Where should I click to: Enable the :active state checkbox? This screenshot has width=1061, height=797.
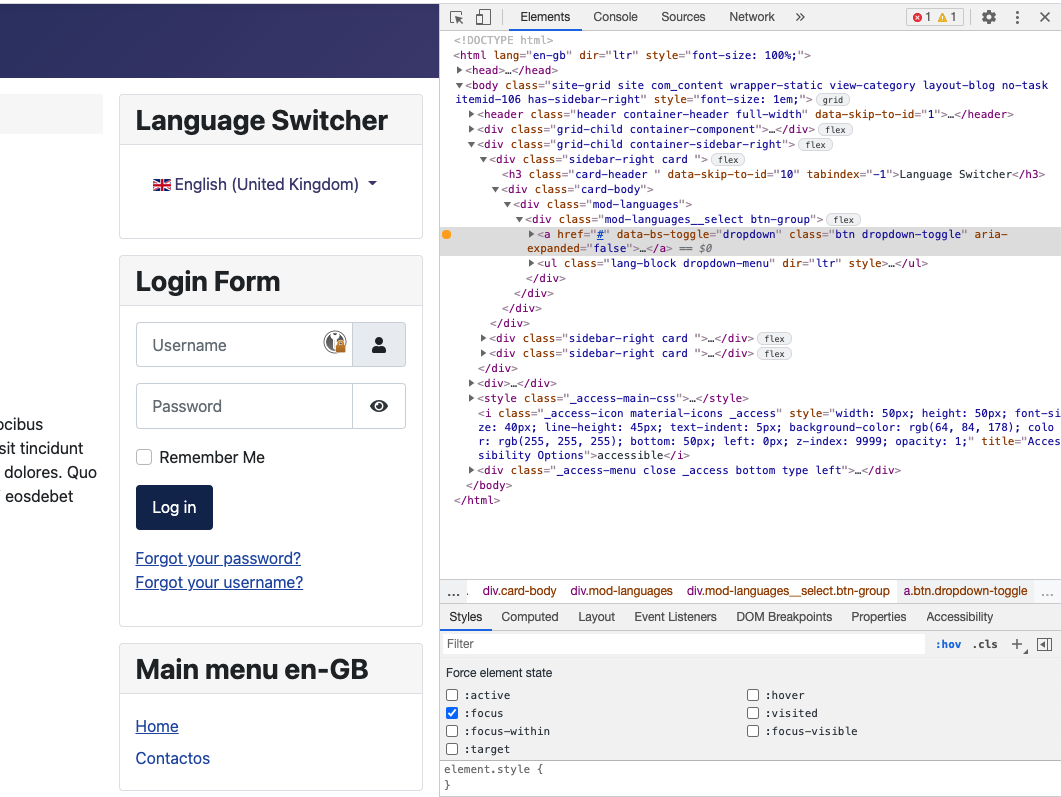point(452,695)
